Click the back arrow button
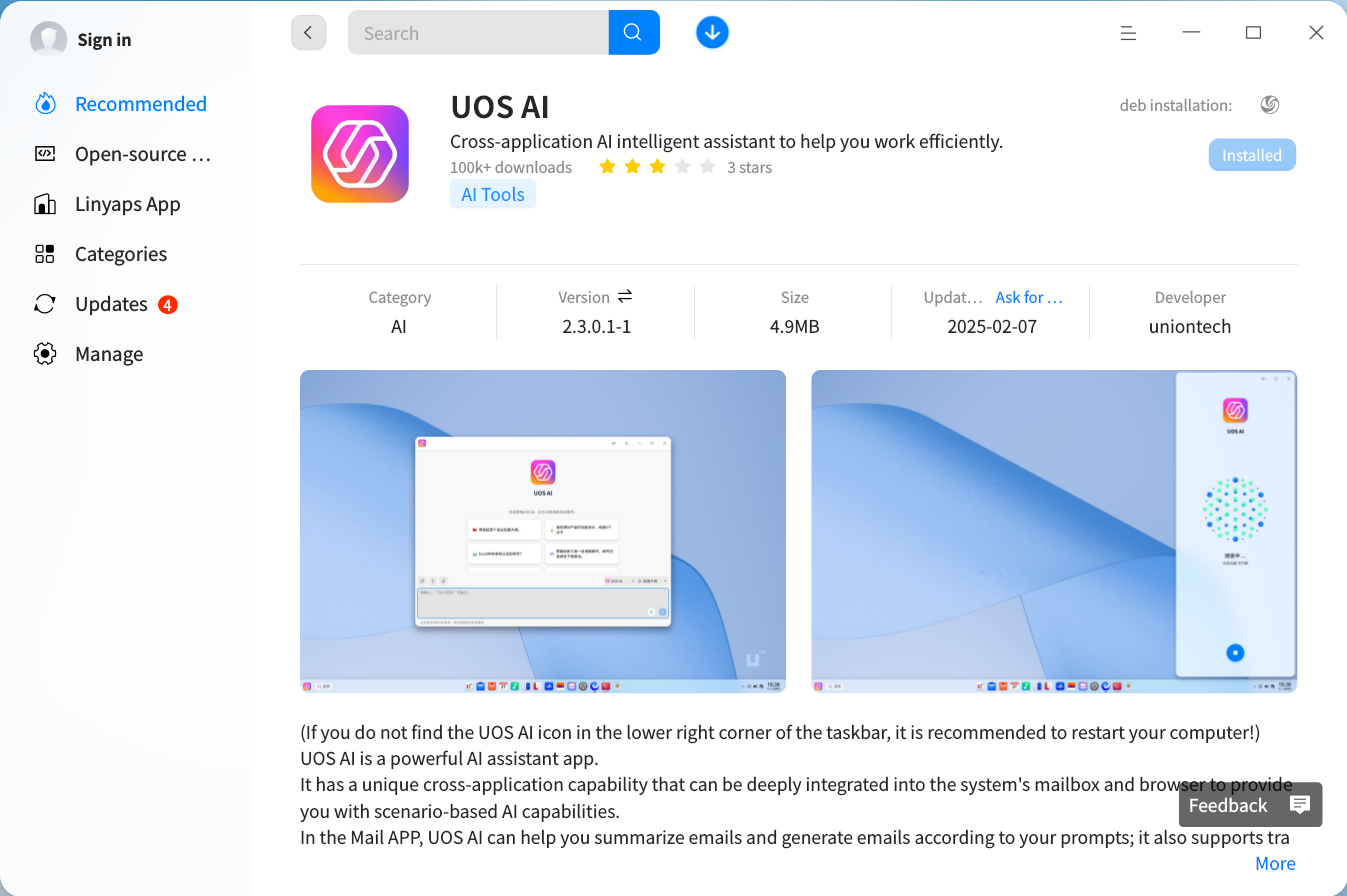Image resolution: width=1347 pixels, height=896 pixels. tap(308, 33)
